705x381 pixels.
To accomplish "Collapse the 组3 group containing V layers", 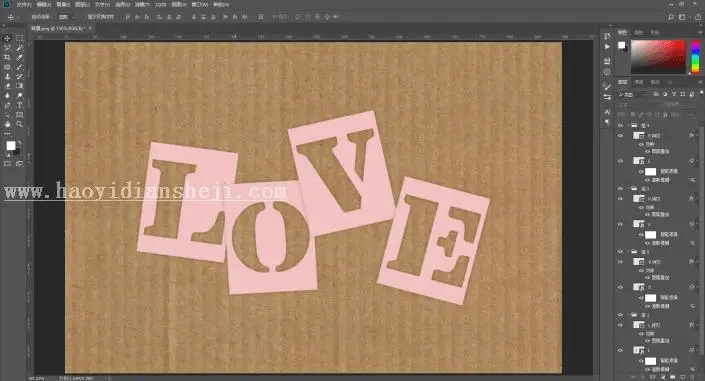I will pos(629,188).
